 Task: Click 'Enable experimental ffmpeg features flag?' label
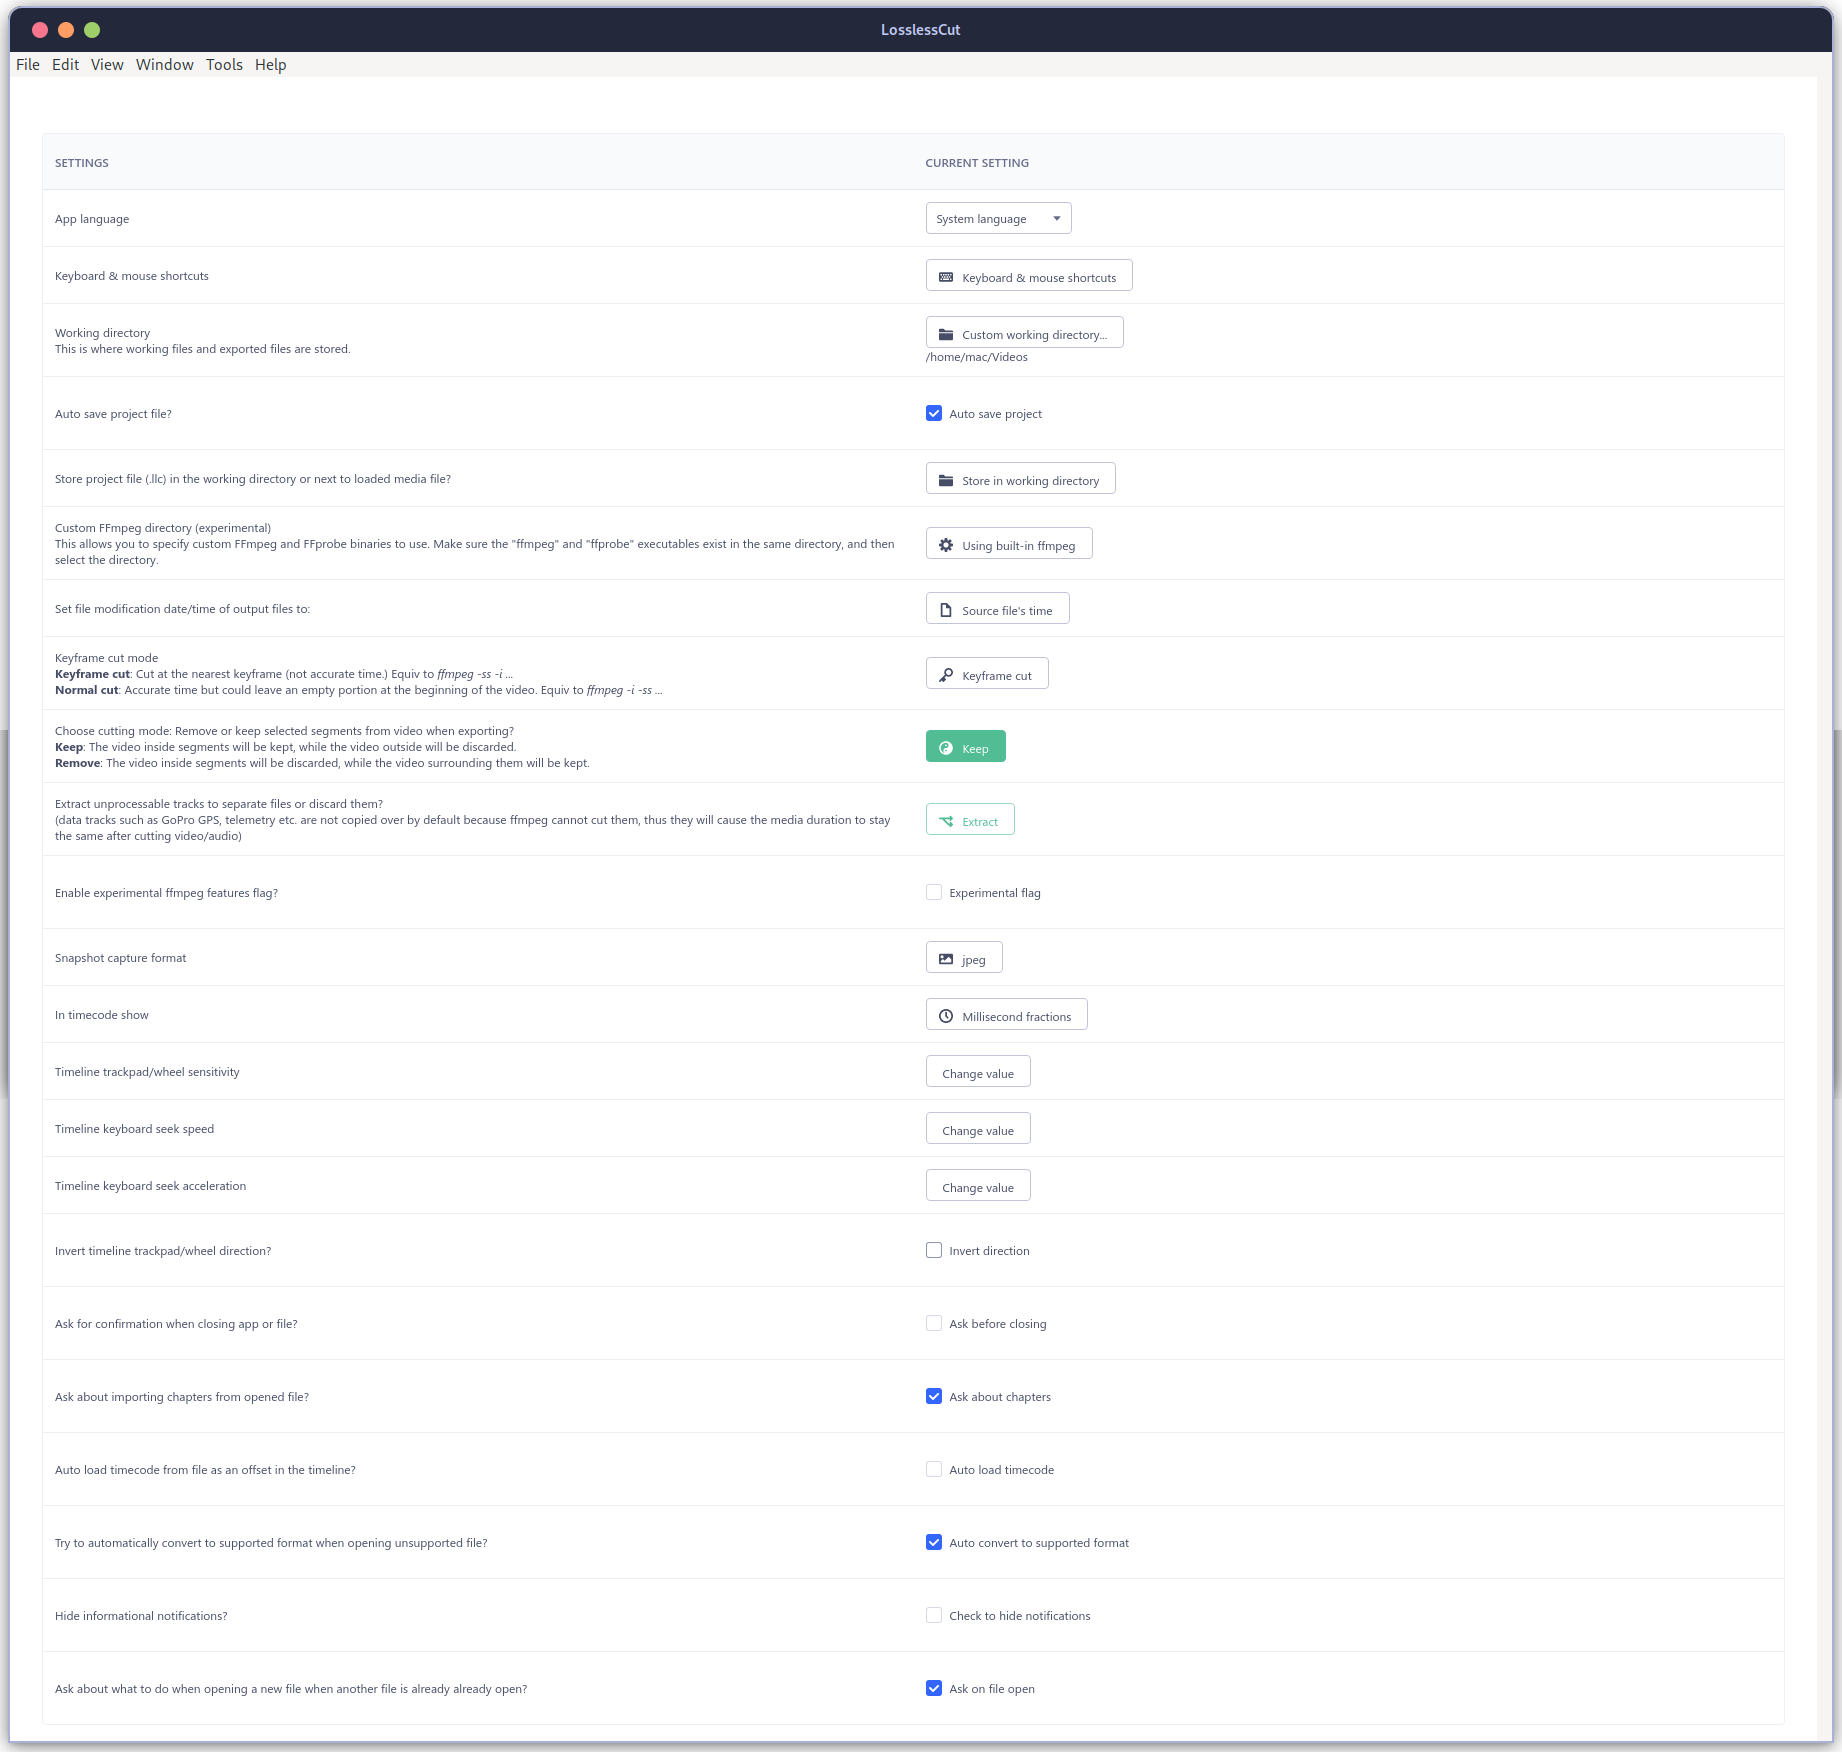(167, 893)
